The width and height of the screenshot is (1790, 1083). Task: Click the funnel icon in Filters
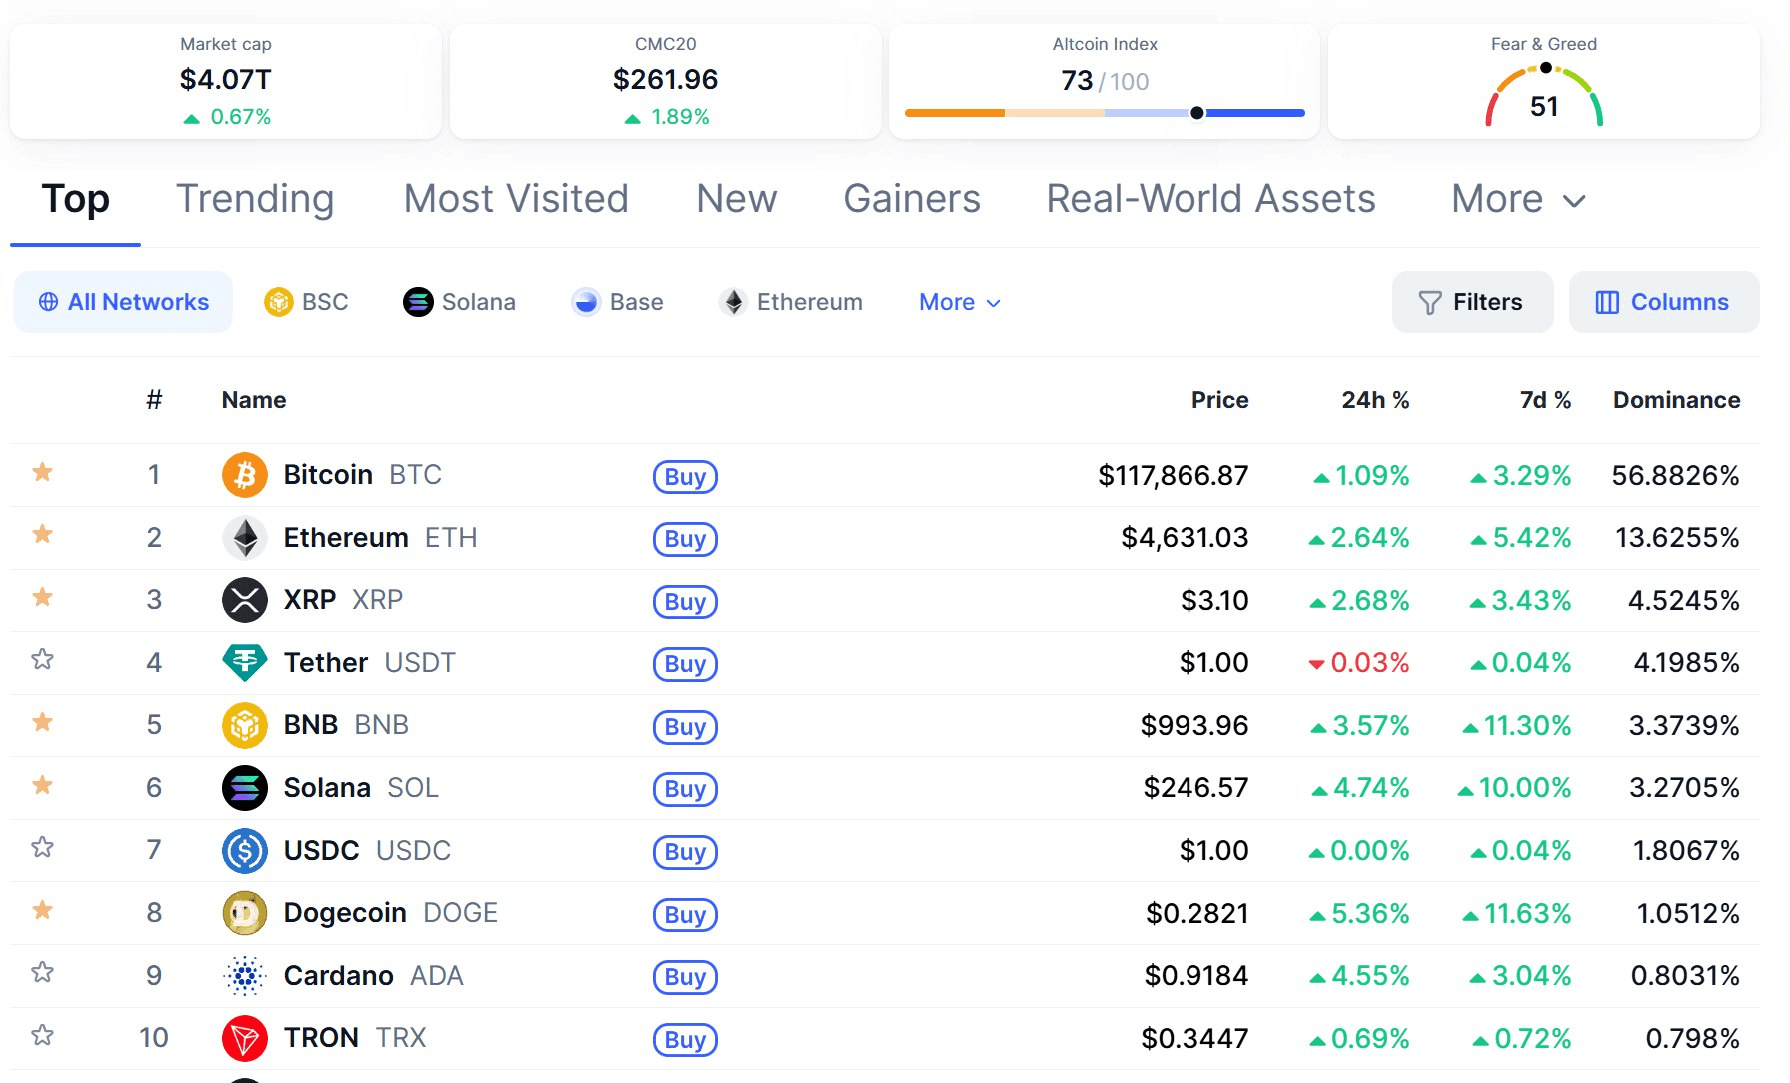[x=1430, y=302]
